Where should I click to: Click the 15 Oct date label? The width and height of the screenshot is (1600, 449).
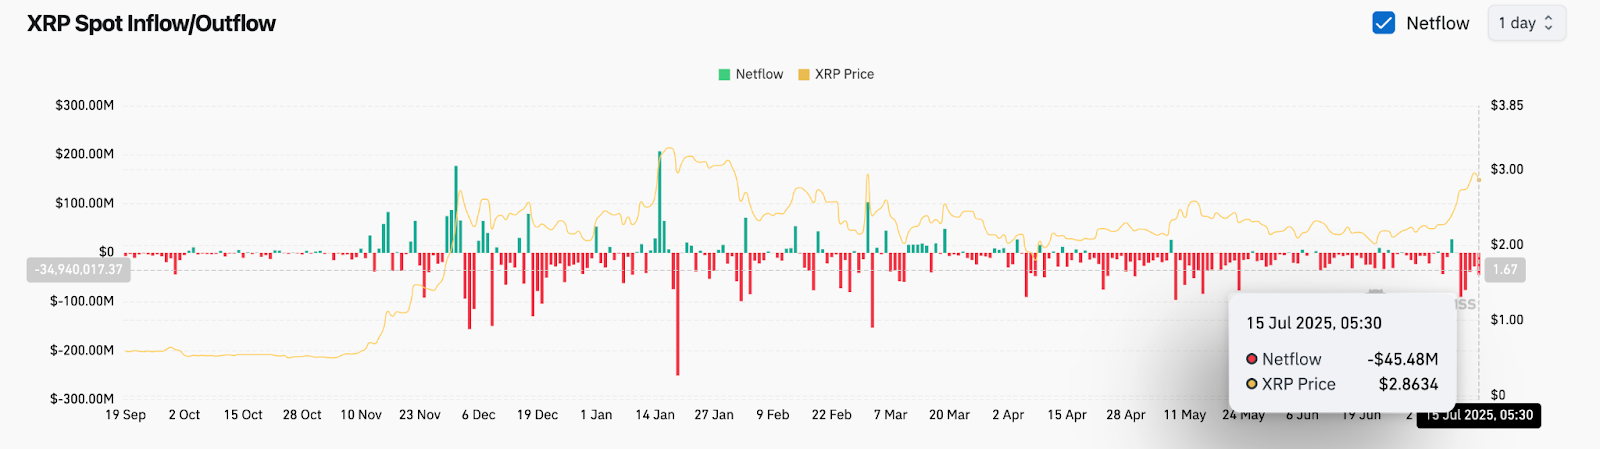[x=243, y=414]
